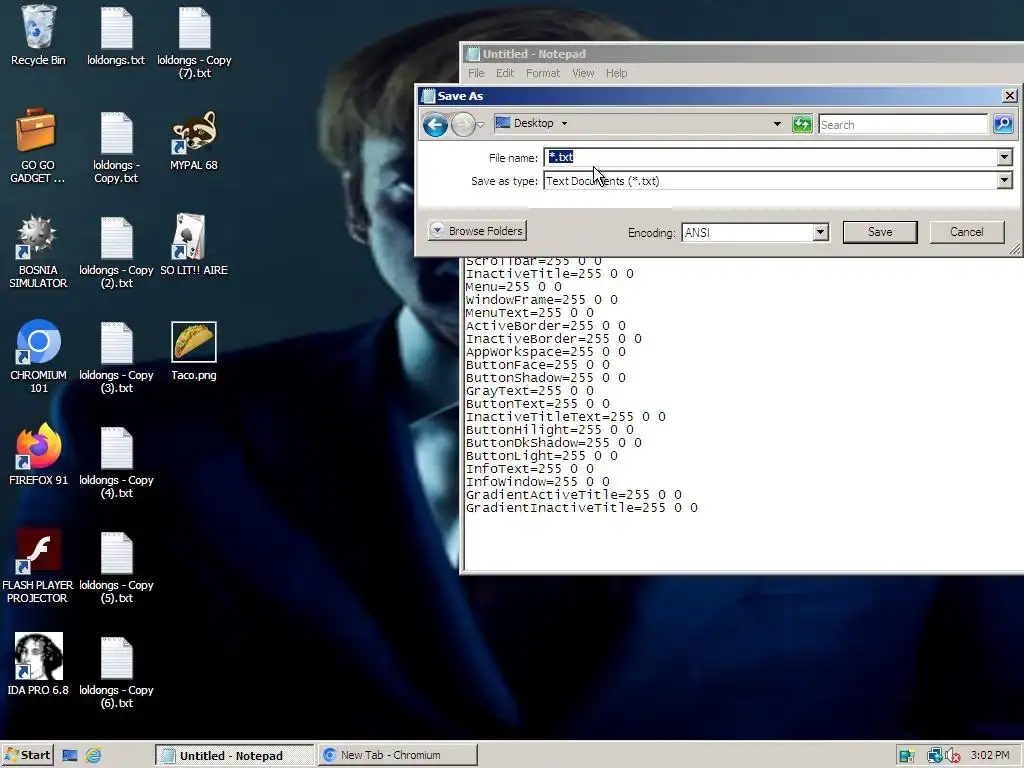This screenshot has width=1024, height=768.
Task: Open the Notepad Format menu
Action: 543,73
